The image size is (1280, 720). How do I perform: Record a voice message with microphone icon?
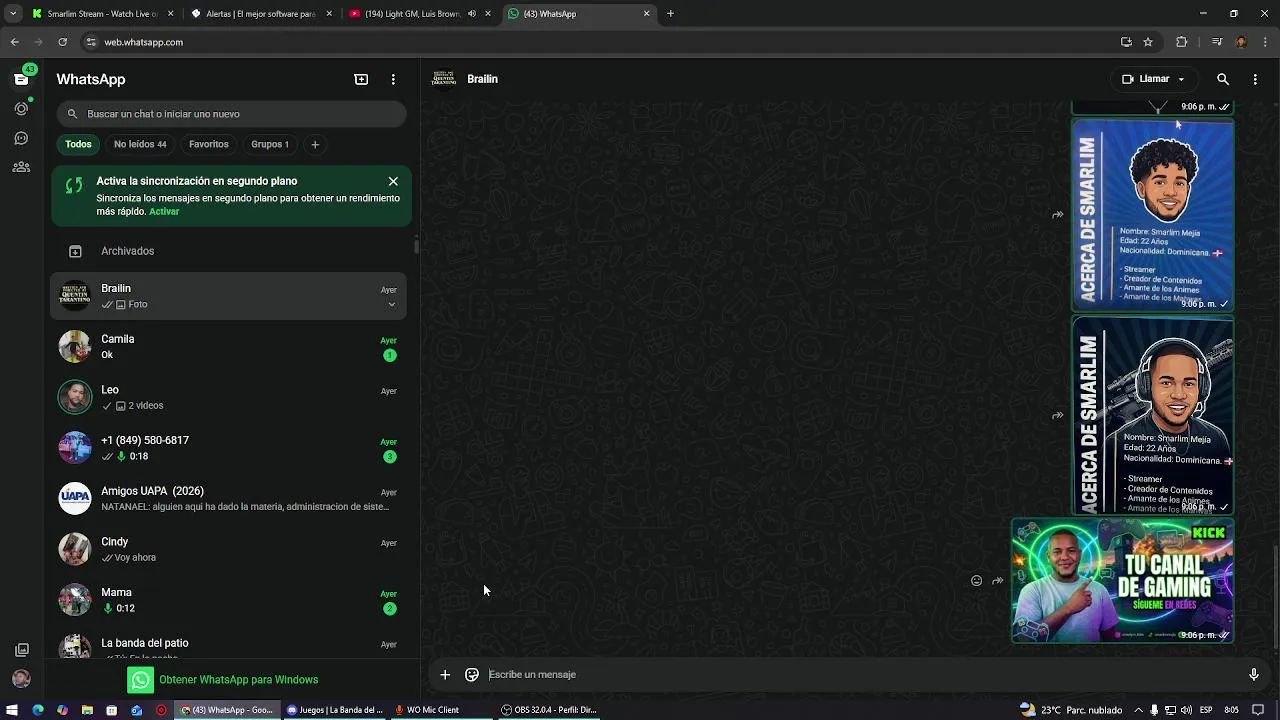tap(1253, 675)
